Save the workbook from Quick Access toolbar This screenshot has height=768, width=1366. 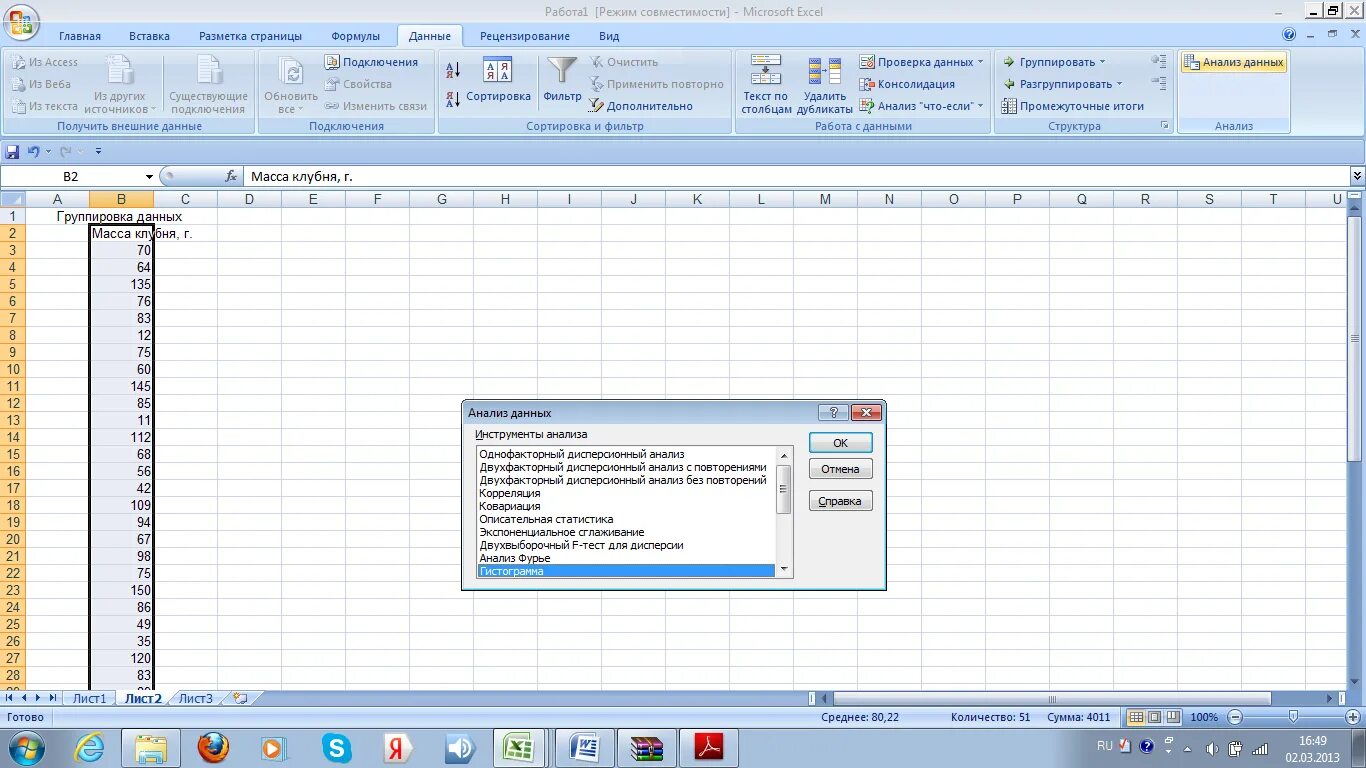(12, 151)
